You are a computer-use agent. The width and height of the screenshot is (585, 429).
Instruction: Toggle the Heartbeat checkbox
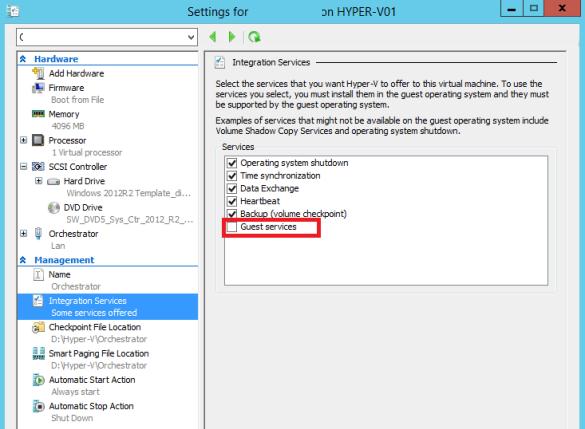[232, 201]
